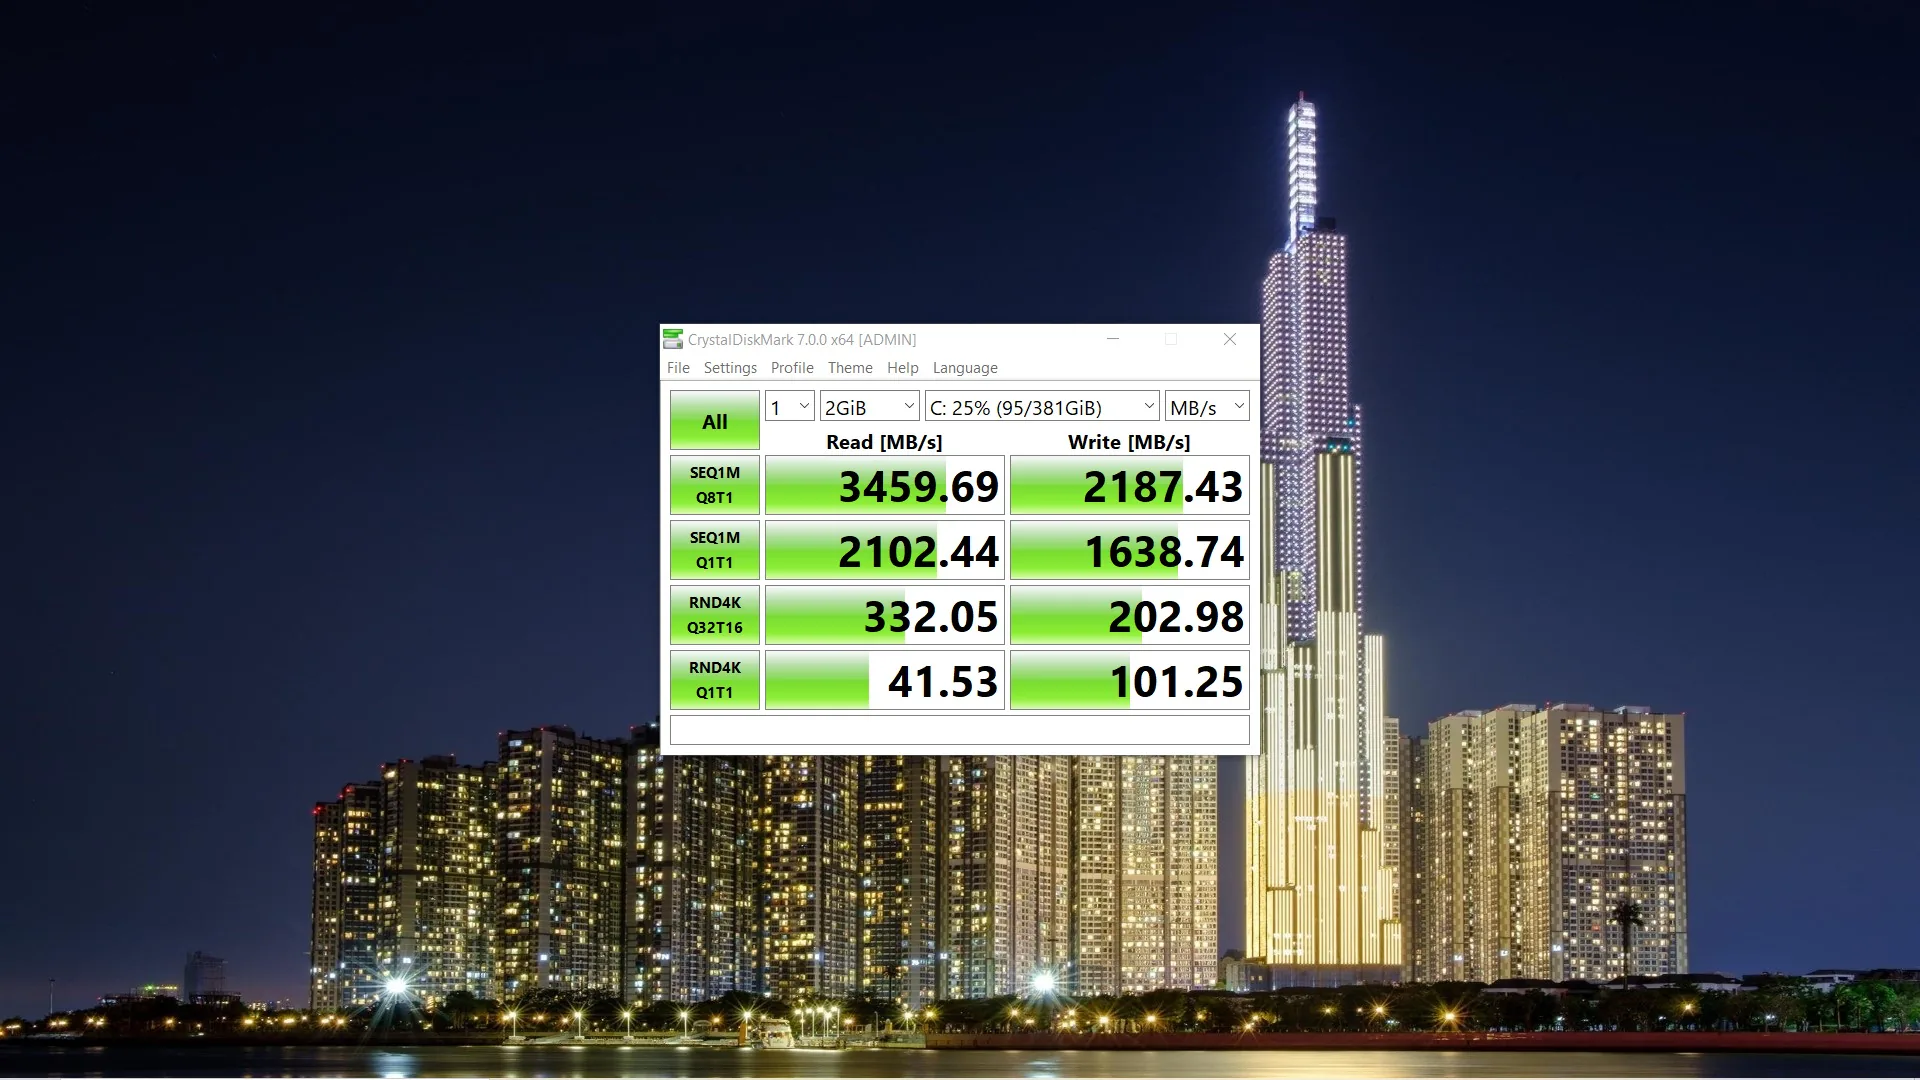The image size is (1920, 1080).
Task: Expand the 2GiB test size dropdown
Action: [x=869, y=407]
